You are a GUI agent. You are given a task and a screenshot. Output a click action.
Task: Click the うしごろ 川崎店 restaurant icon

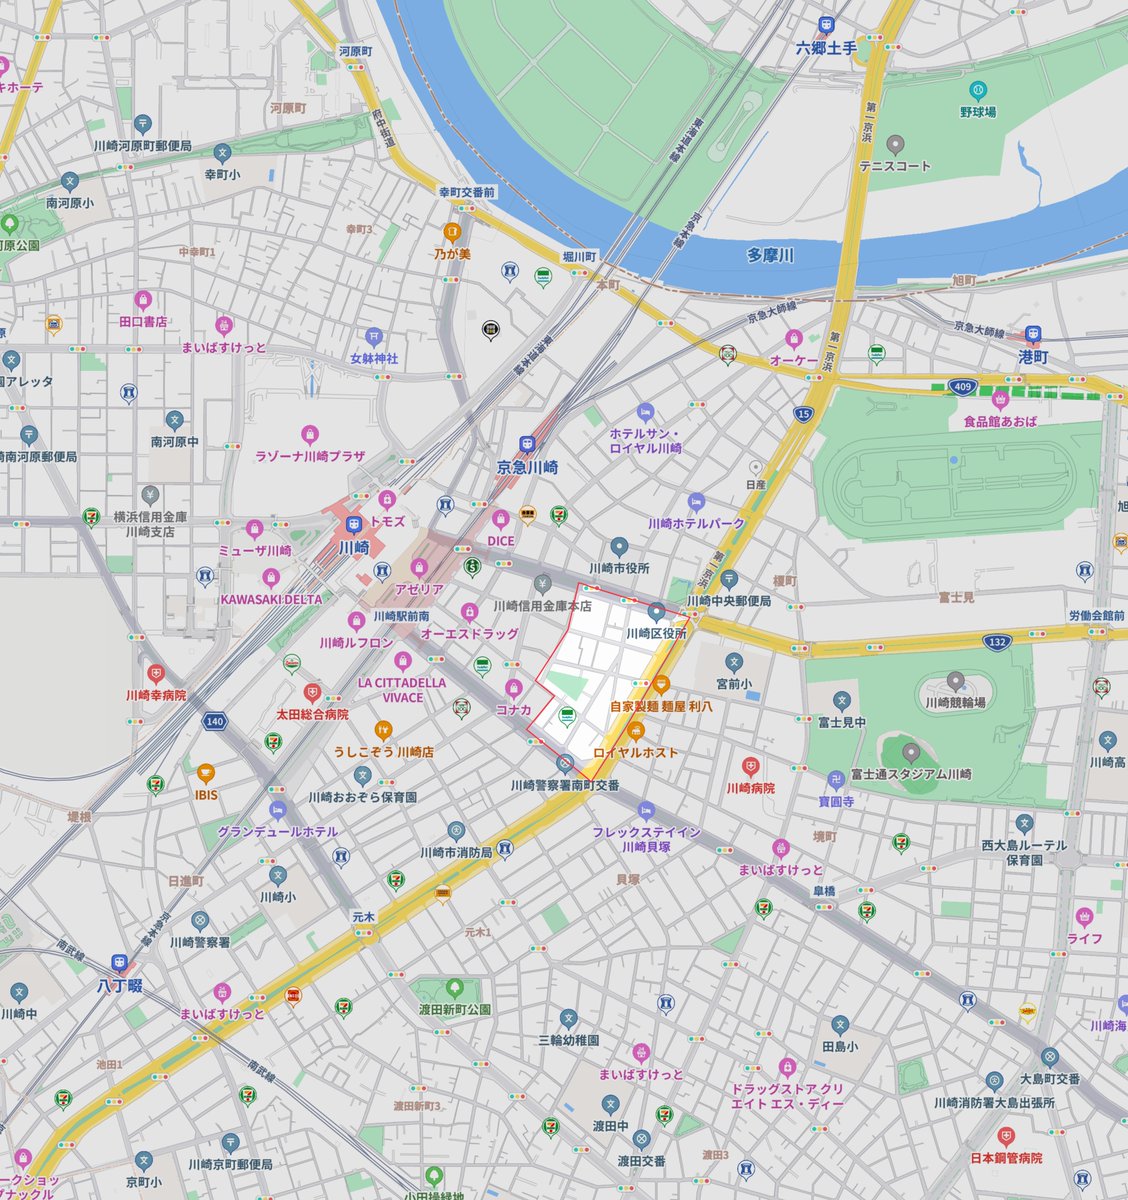pos(384,729)
